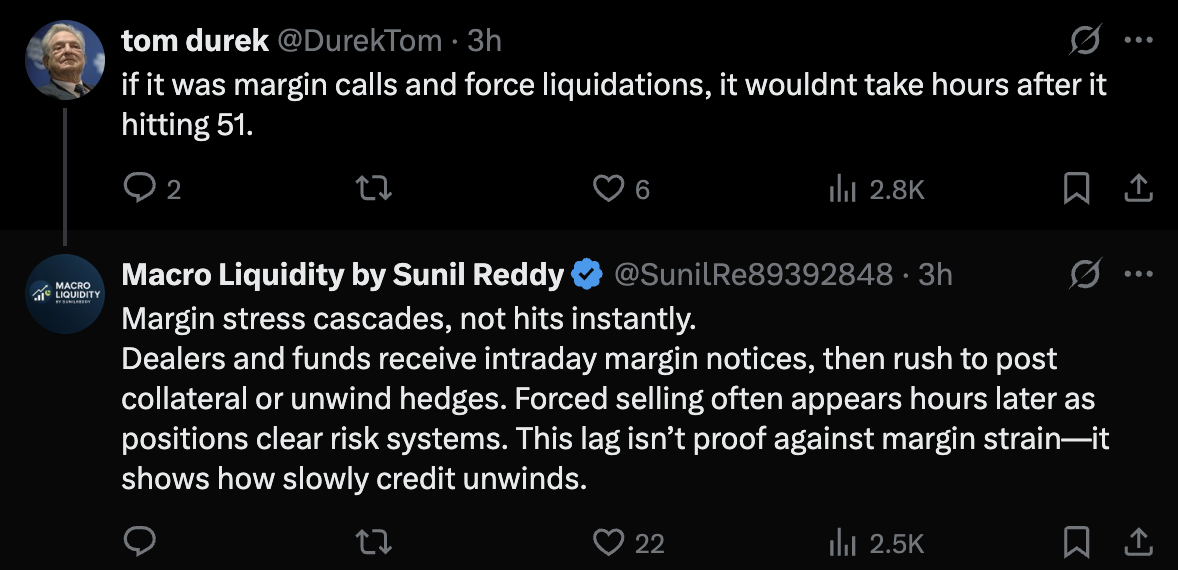Open more options for tom durek's tweet
The height and width of the screenshot is (570, 1178).
tap(1138, 40)
